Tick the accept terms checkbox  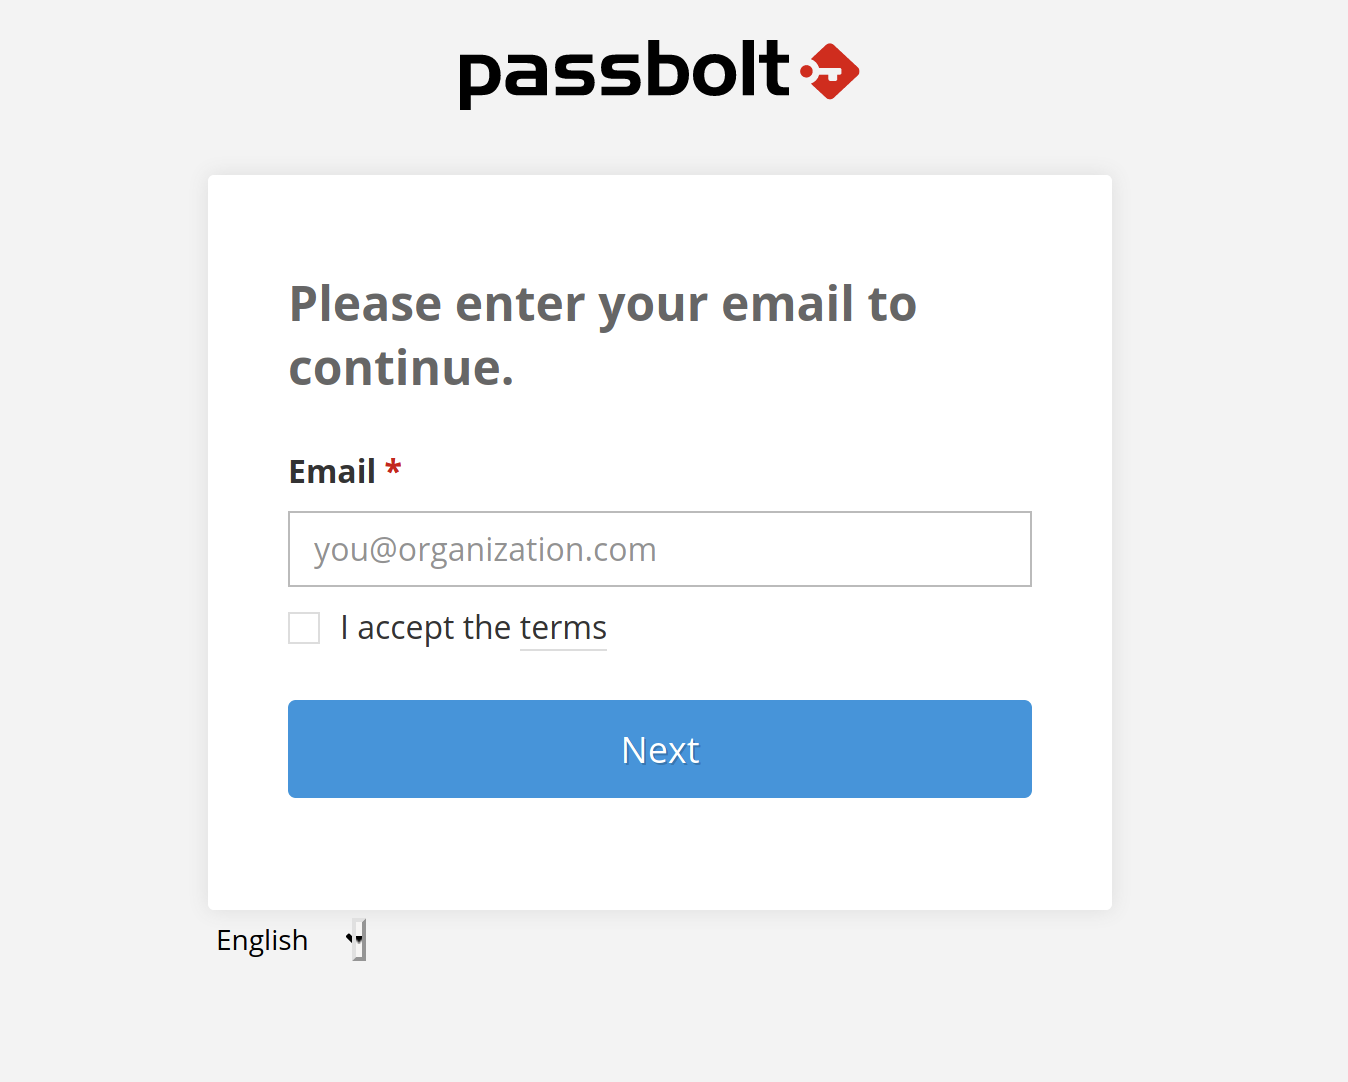[x=304, y=628]
